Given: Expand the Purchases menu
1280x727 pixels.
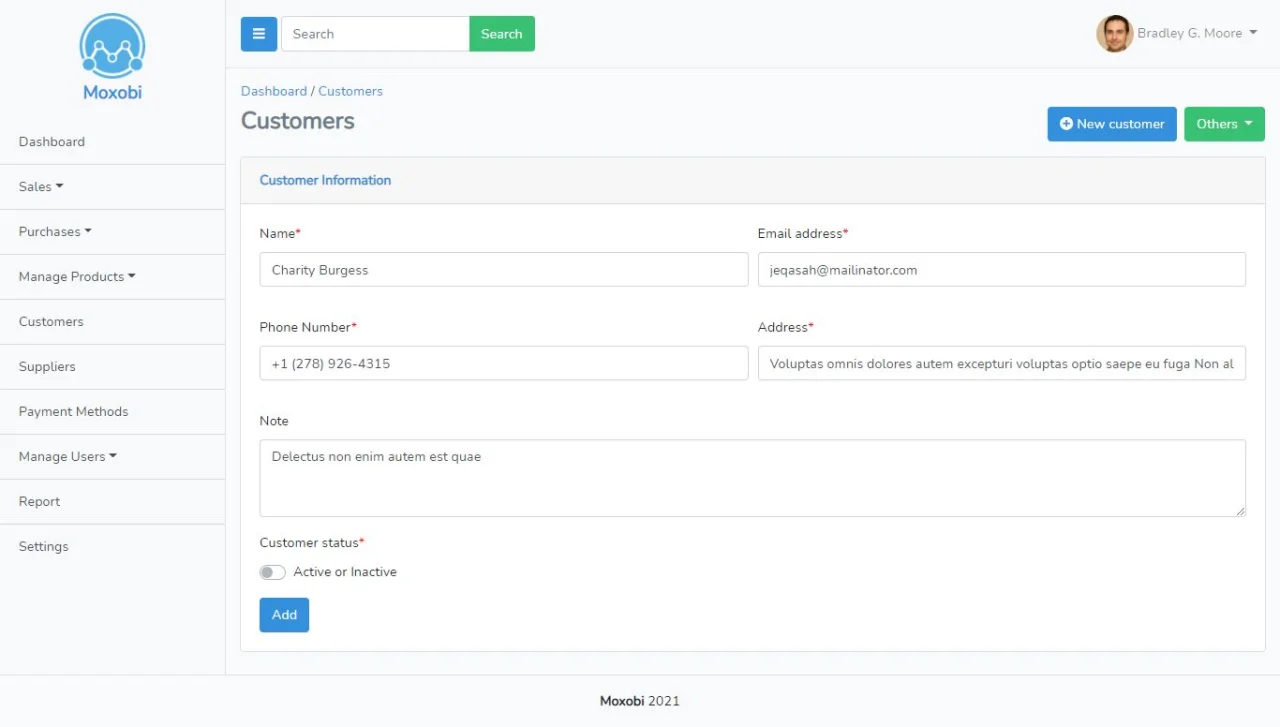Looking at the screenshot, I should pyautogui.click(x=55, y=232).
